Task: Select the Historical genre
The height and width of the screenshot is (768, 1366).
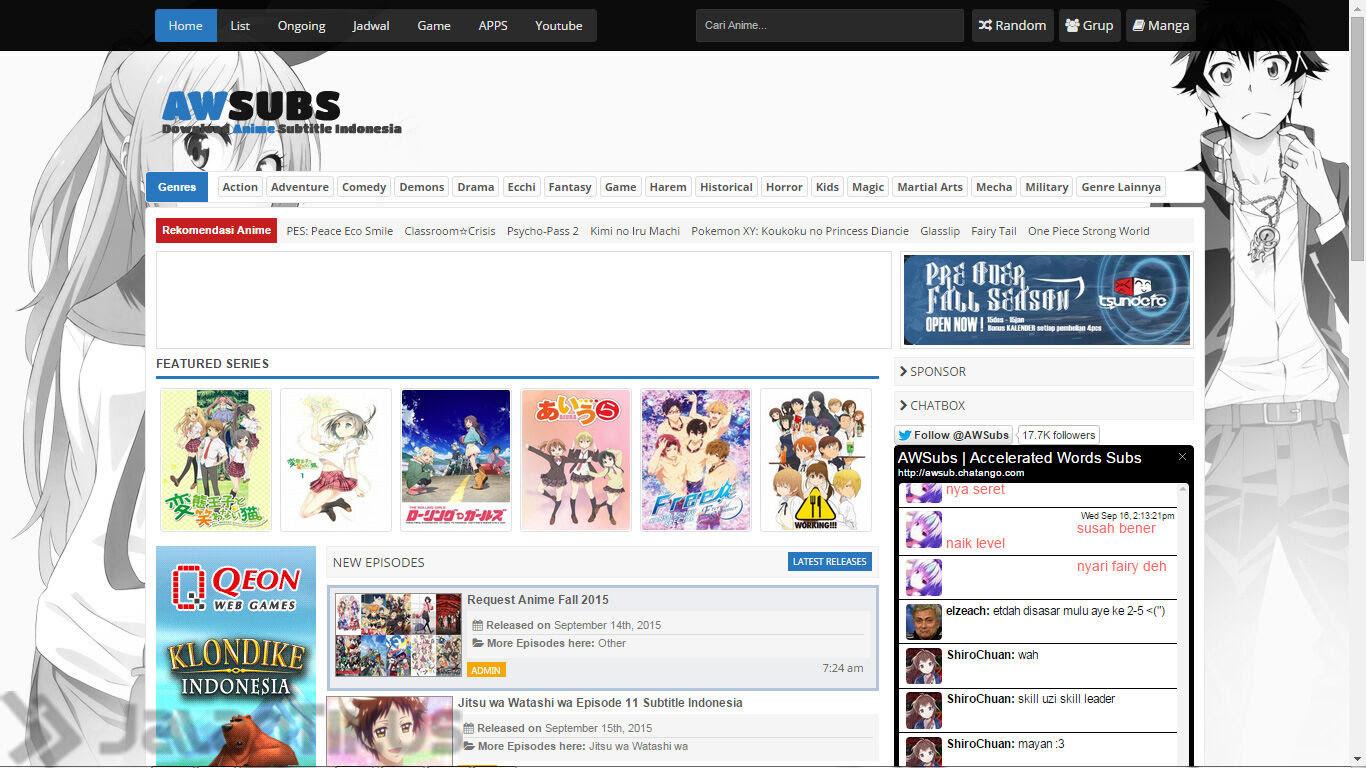Action: click(x=726, y=187)
